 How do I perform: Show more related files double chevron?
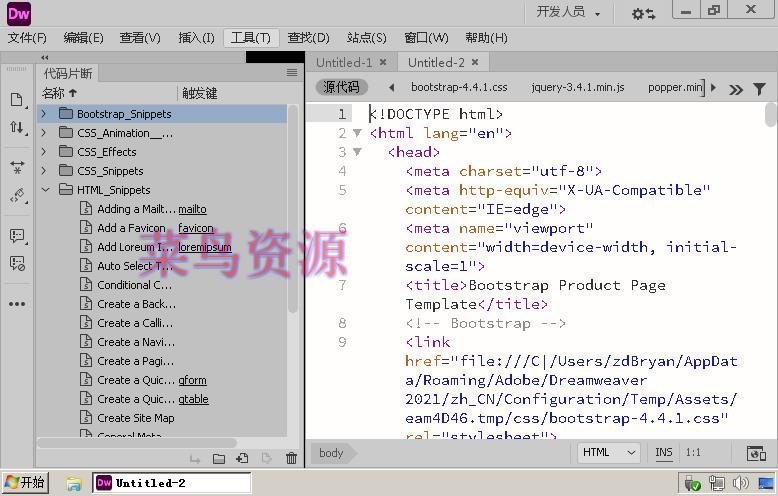[x=736, y=89]
